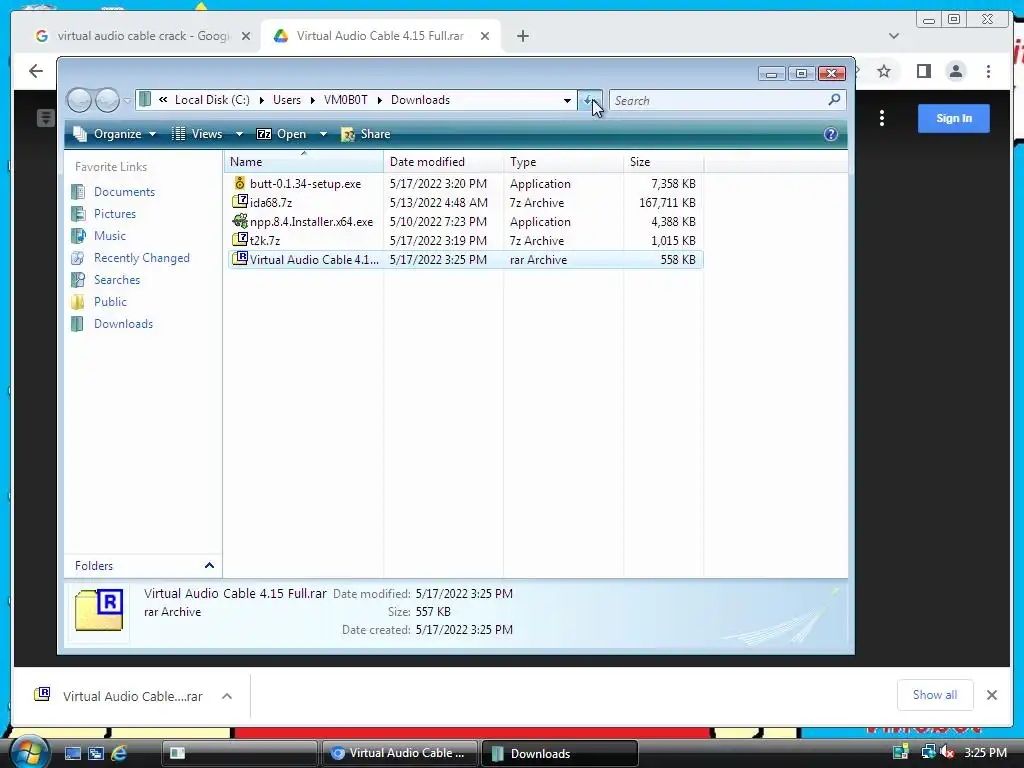The image size is (1024, 768).
Task: Open downloaded Virtual Audio Cable rar in download bar
Action: coord(119,696)
